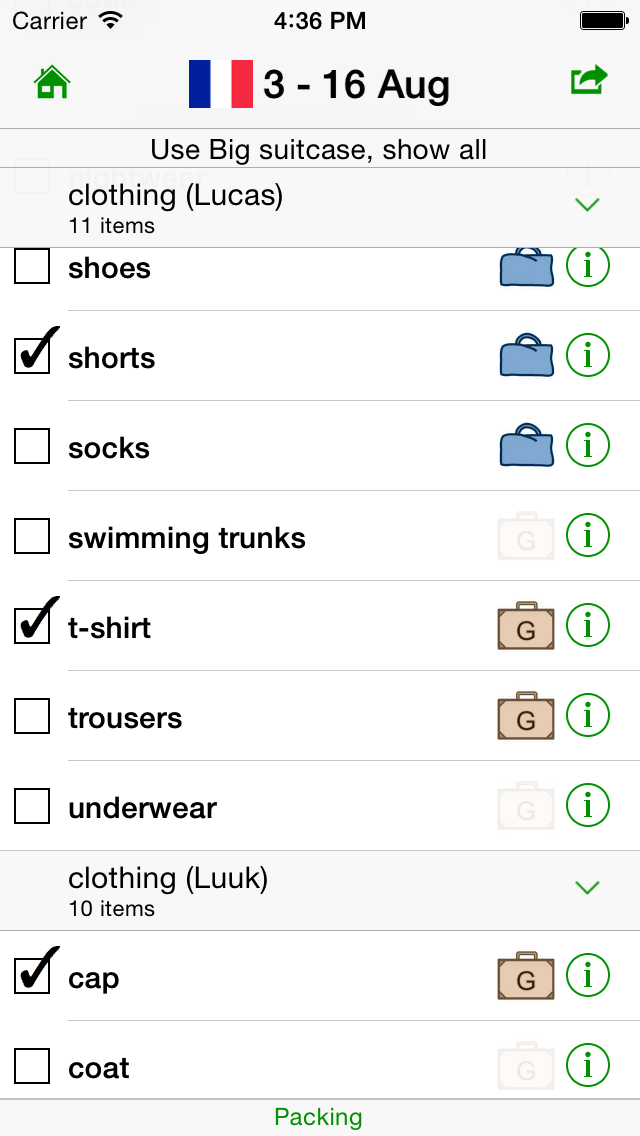Open info for the shorts item
The width and height of the screenshot is (640, 1136).
click(x=588, y=355)
